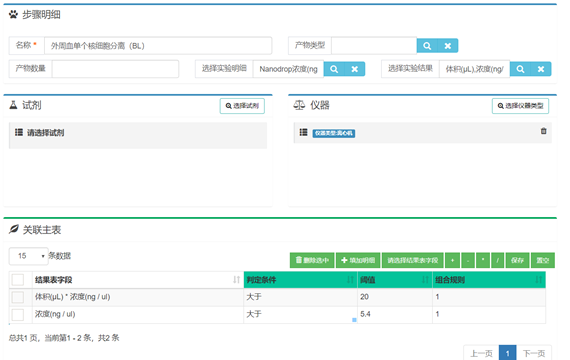Viewport: 570px width, 360px height.
Task: Click threshold value 5.4
Action: (x=365, y=314)
